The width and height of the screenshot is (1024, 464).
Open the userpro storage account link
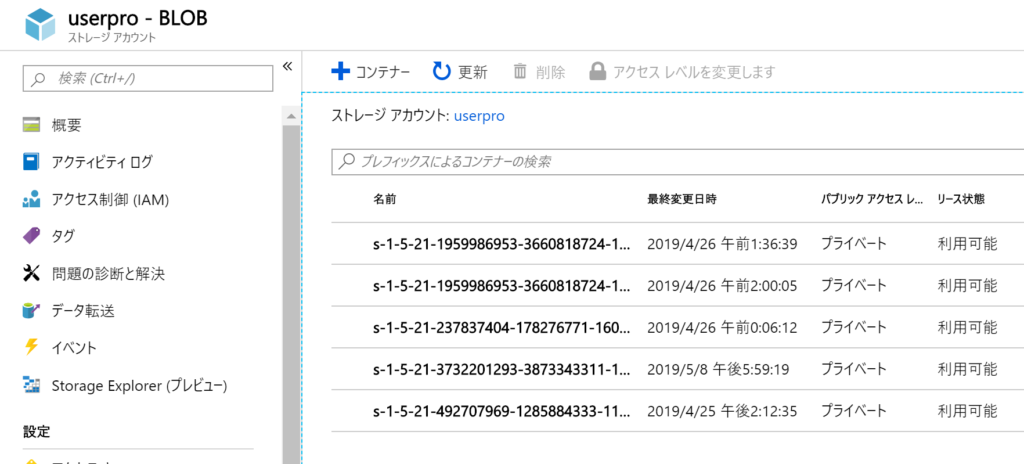pos(479,116)
